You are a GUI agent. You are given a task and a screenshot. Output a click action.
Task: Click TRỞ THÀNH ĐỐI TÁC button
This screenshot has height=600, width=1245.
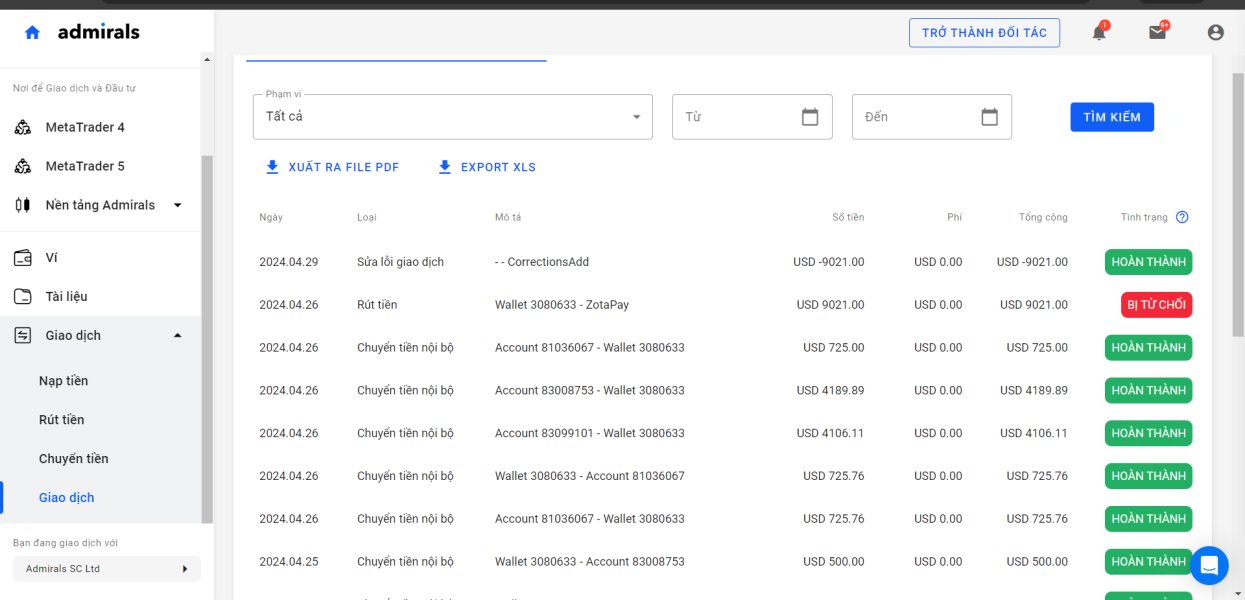(x=983, y=33)
